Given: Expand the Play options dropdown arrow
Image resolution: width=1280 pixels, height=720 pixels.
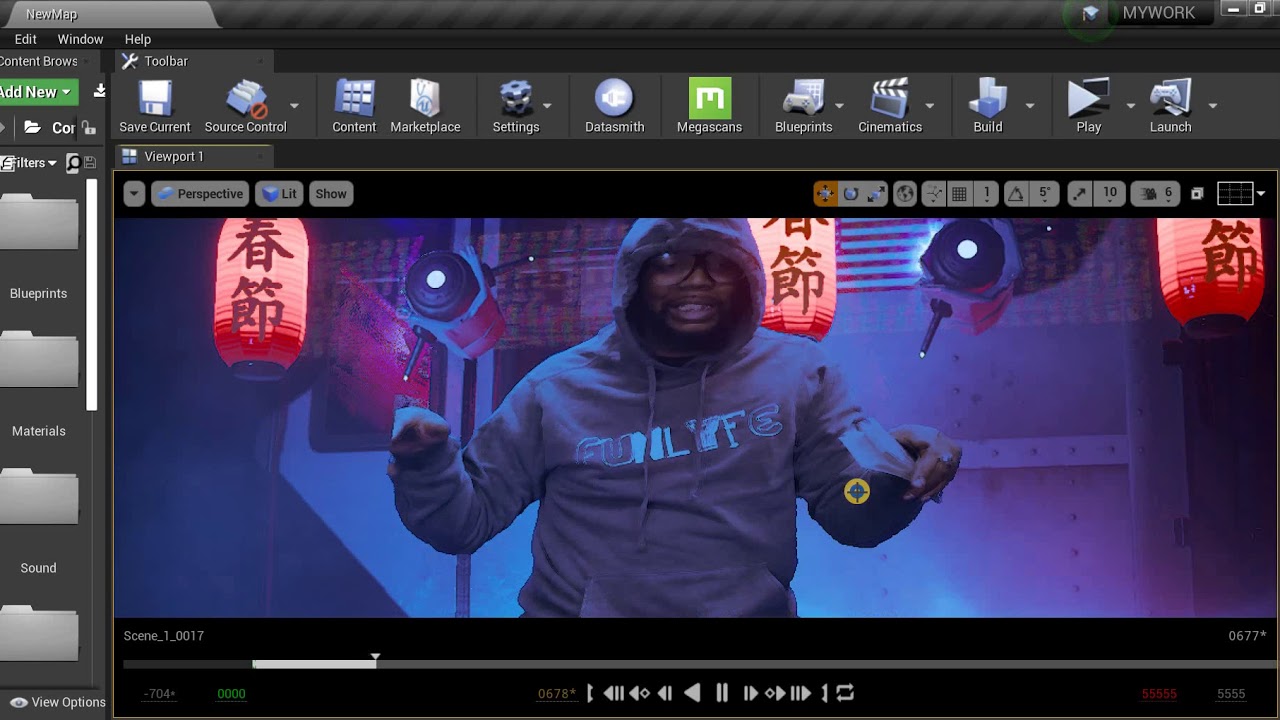Looking at the screenshot, I should [x=1130, y=105].
